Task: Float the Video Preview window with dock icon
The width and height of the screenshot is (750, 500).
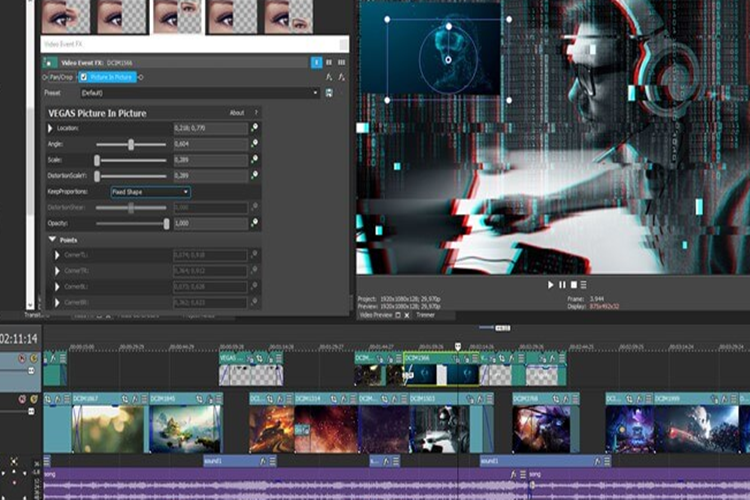Action: (x=397, y=315)
